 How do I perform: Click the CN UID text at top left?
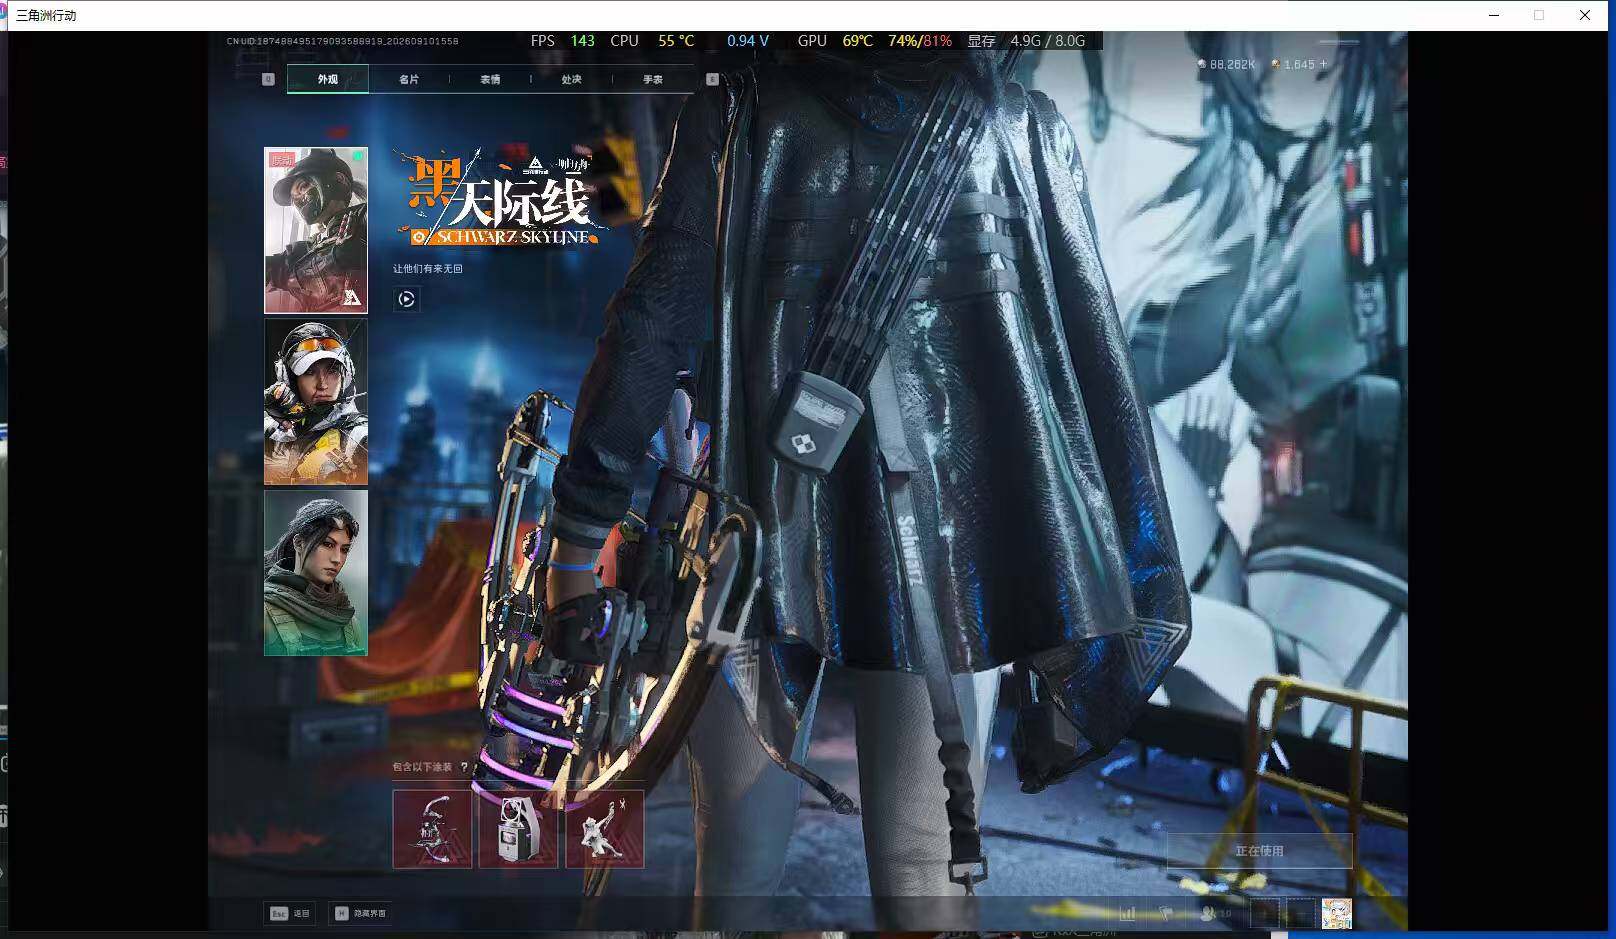[x=342, y=41]
